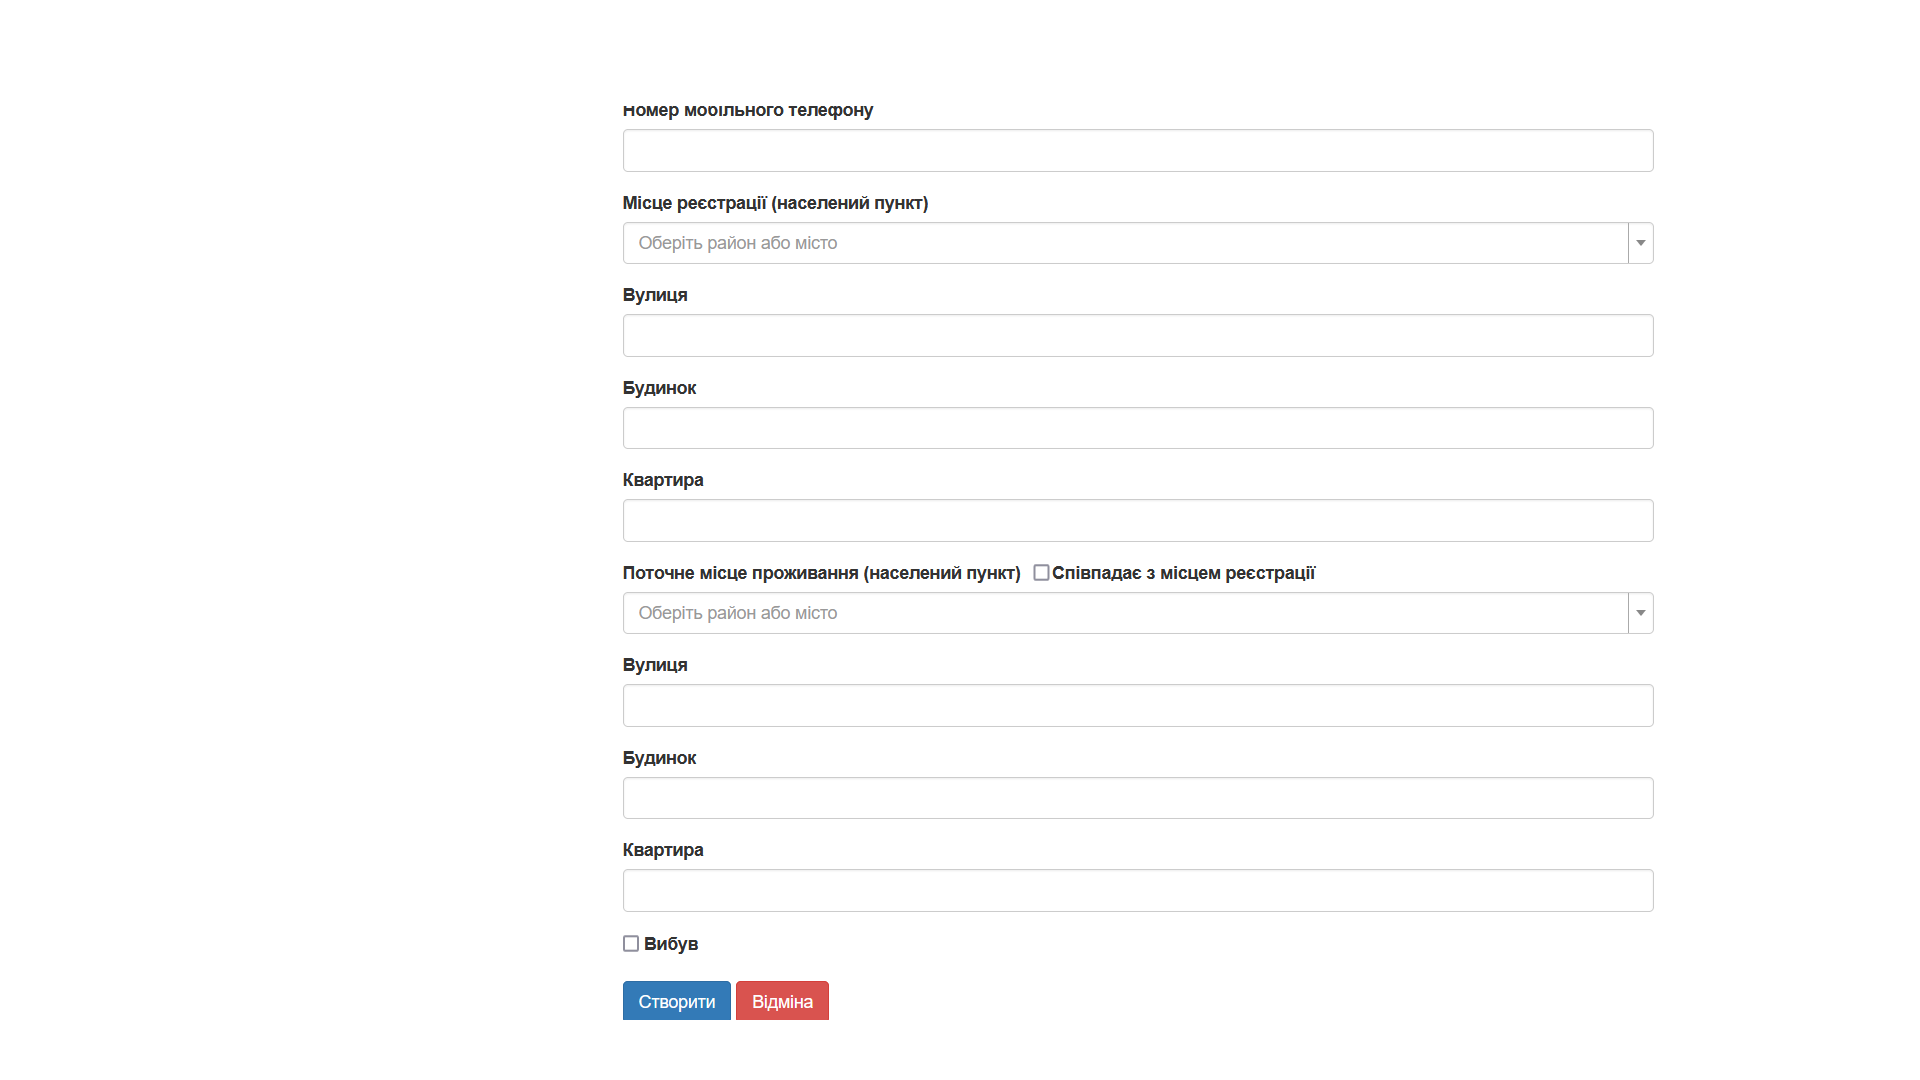The height and width of the screenshot is (1080, 1920).
Task: Click the Створити button
Action: pyautogui.click(x=677, y=1001)
